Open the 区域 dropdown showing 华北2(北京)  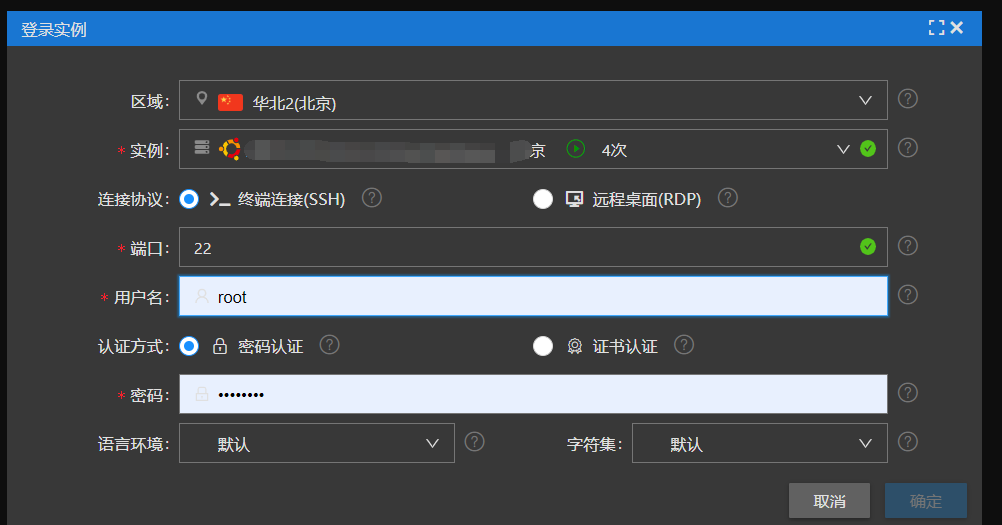[x=533, y=100]
